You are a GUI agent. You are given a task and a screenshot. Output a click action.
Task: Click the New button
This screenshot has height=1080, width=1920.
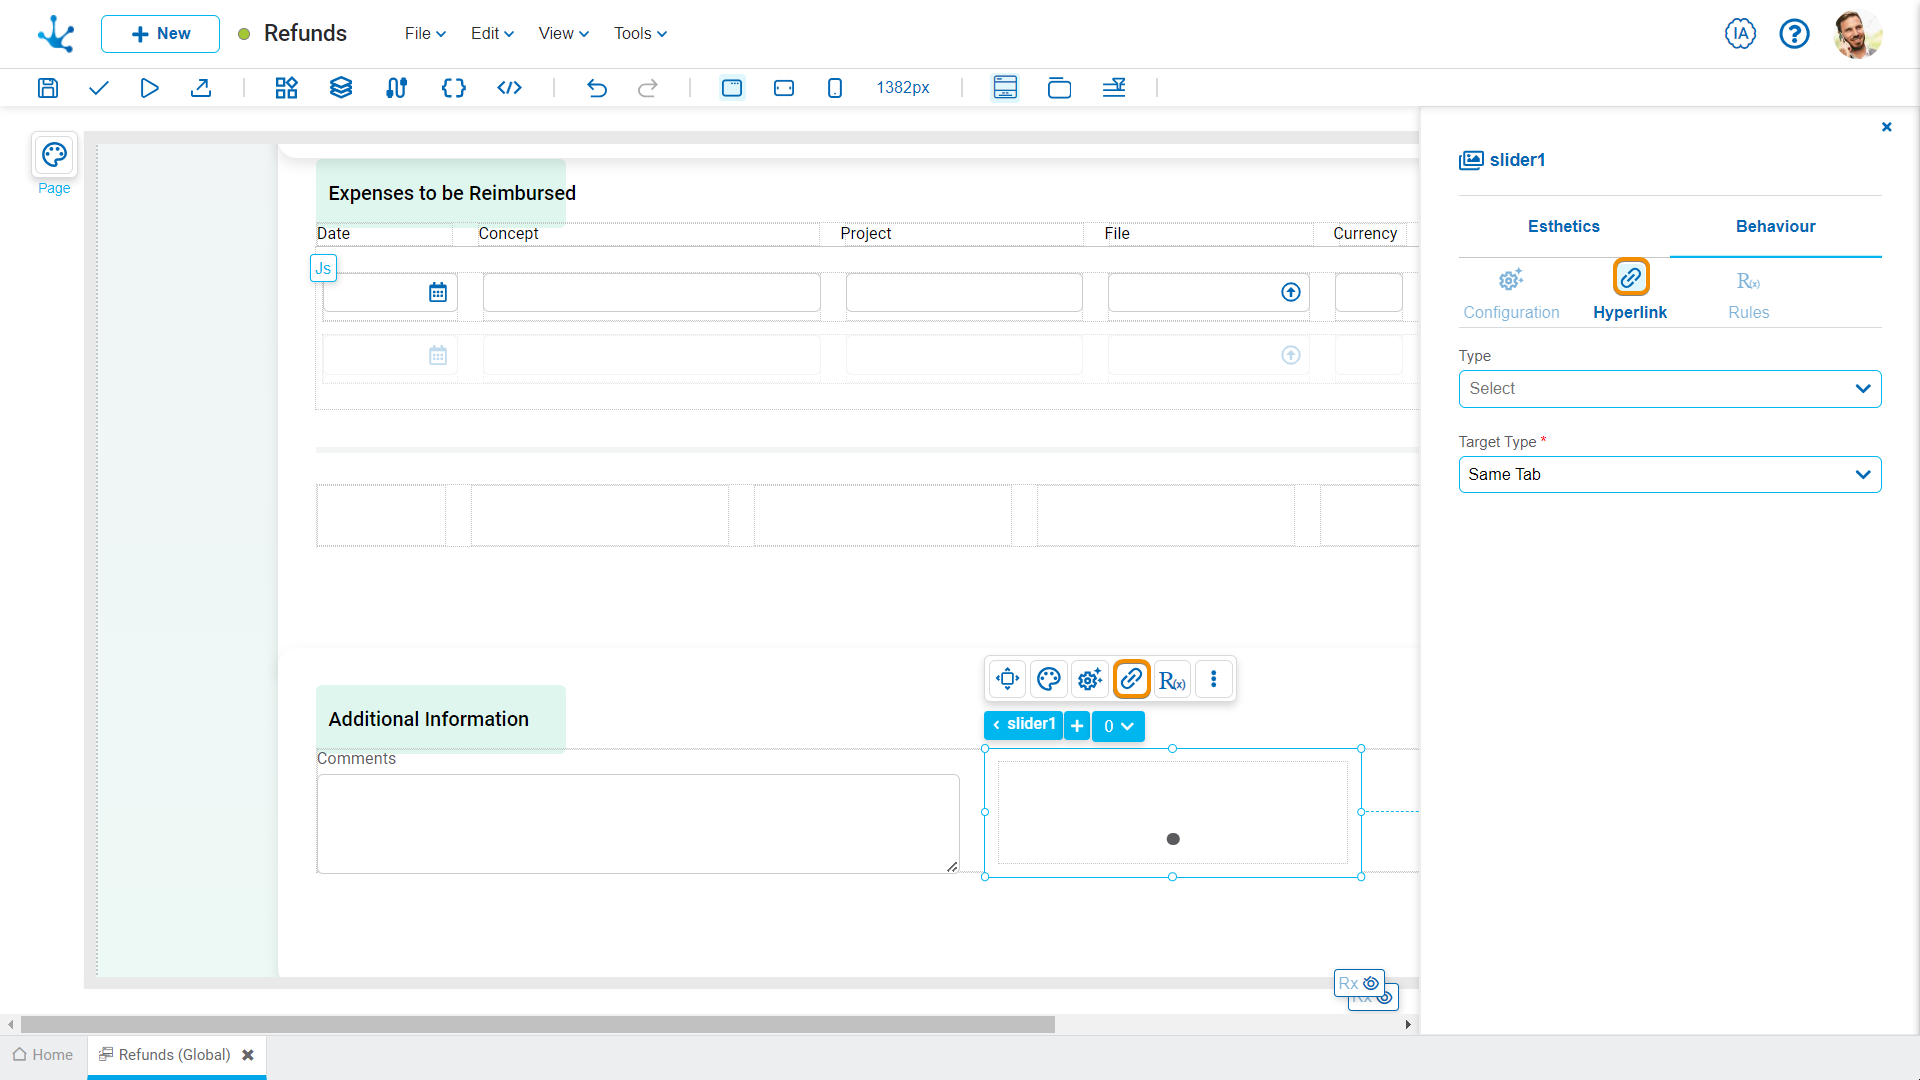coord(160,34)
